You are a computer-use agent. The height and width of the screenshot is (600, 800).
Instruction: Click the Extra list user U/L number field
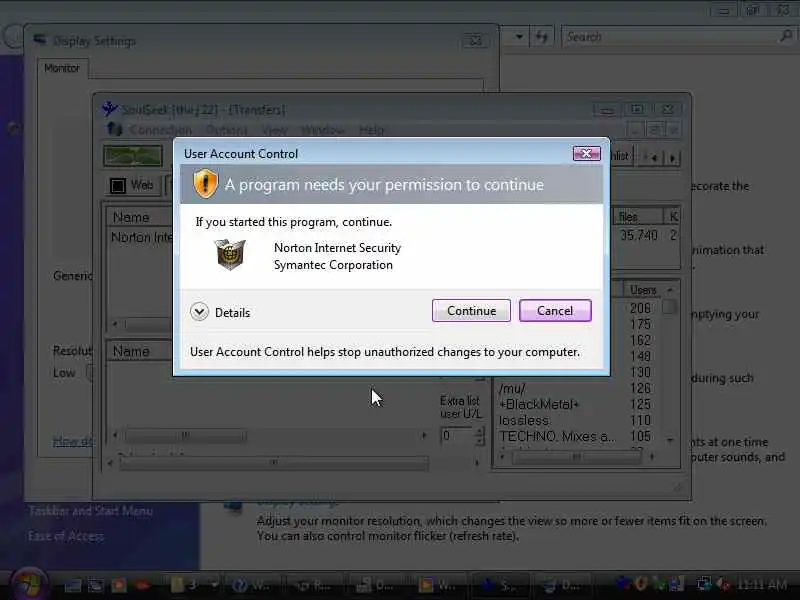point(457,436)
